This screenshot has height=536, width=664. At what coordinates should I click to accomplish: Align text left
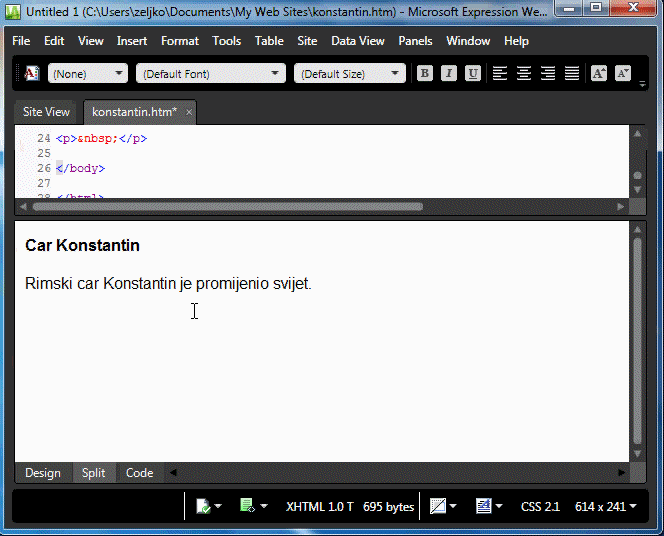500,73
